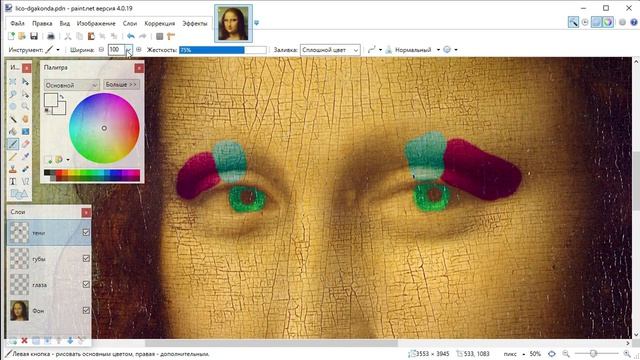Screen dimensions: 640x360
Task: Select the Ellipse Select tool
Action: pyautogui.click(x=13, y=107)
